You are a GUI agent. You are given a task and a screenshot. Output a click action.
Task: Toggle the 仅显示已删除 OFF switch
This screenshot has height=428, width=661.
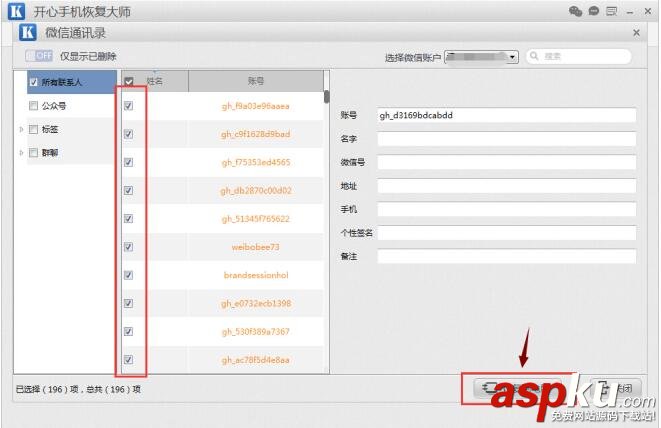(x=39, y=56)
